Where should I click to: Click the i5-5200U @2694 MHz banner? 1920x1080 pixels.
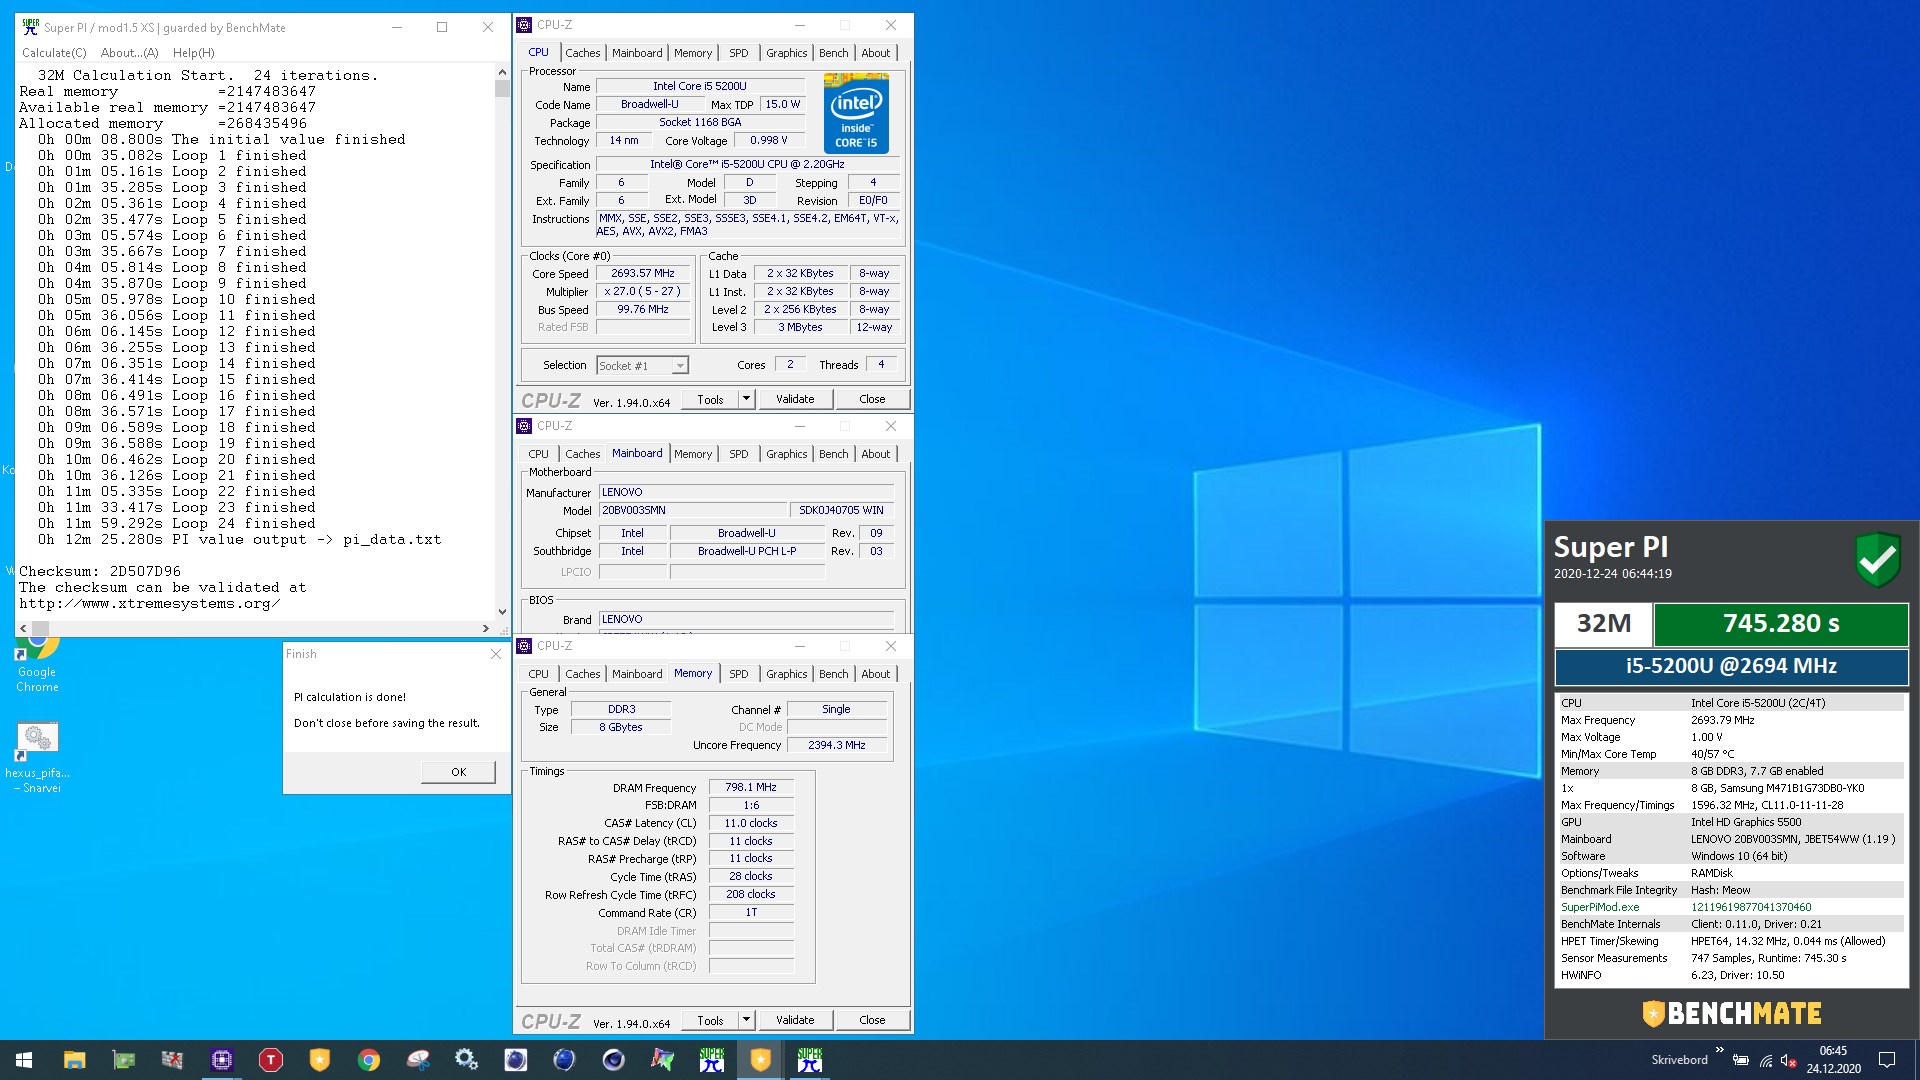point(1731,666)
